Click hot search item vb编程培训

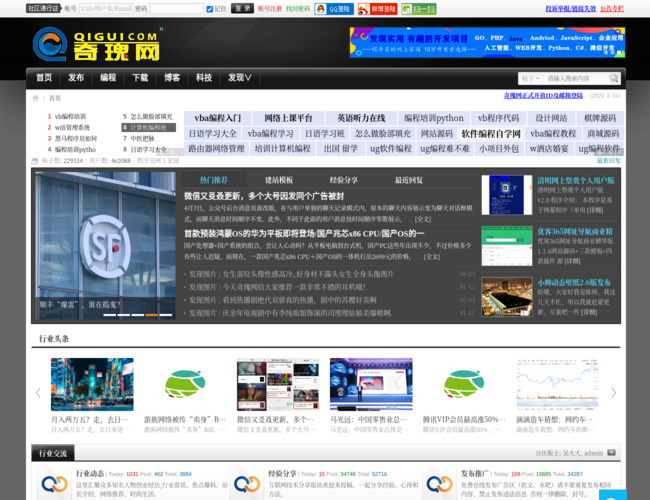pyautogui.click(x=70, y=117)
